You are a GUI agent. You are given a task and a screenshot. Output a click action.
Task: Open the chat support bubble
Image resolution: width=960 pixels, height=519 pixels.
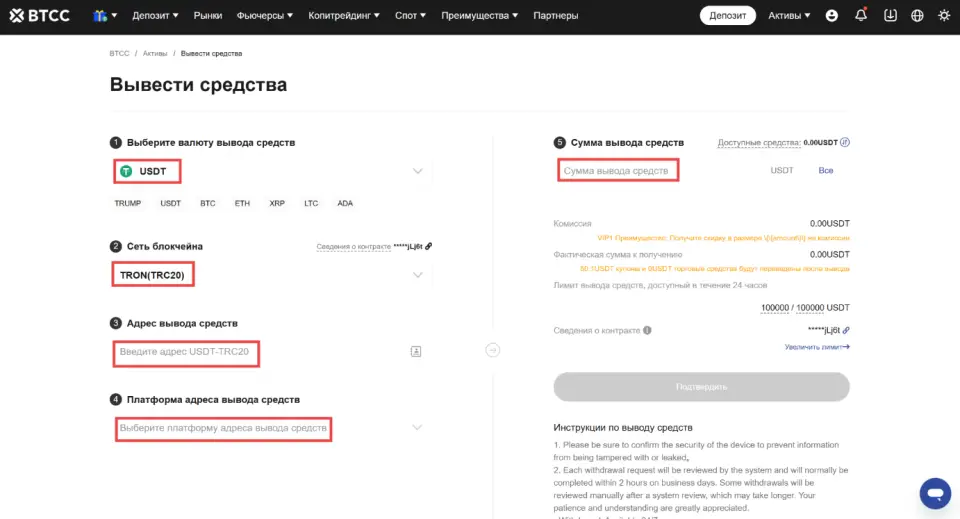coord(935,493)
